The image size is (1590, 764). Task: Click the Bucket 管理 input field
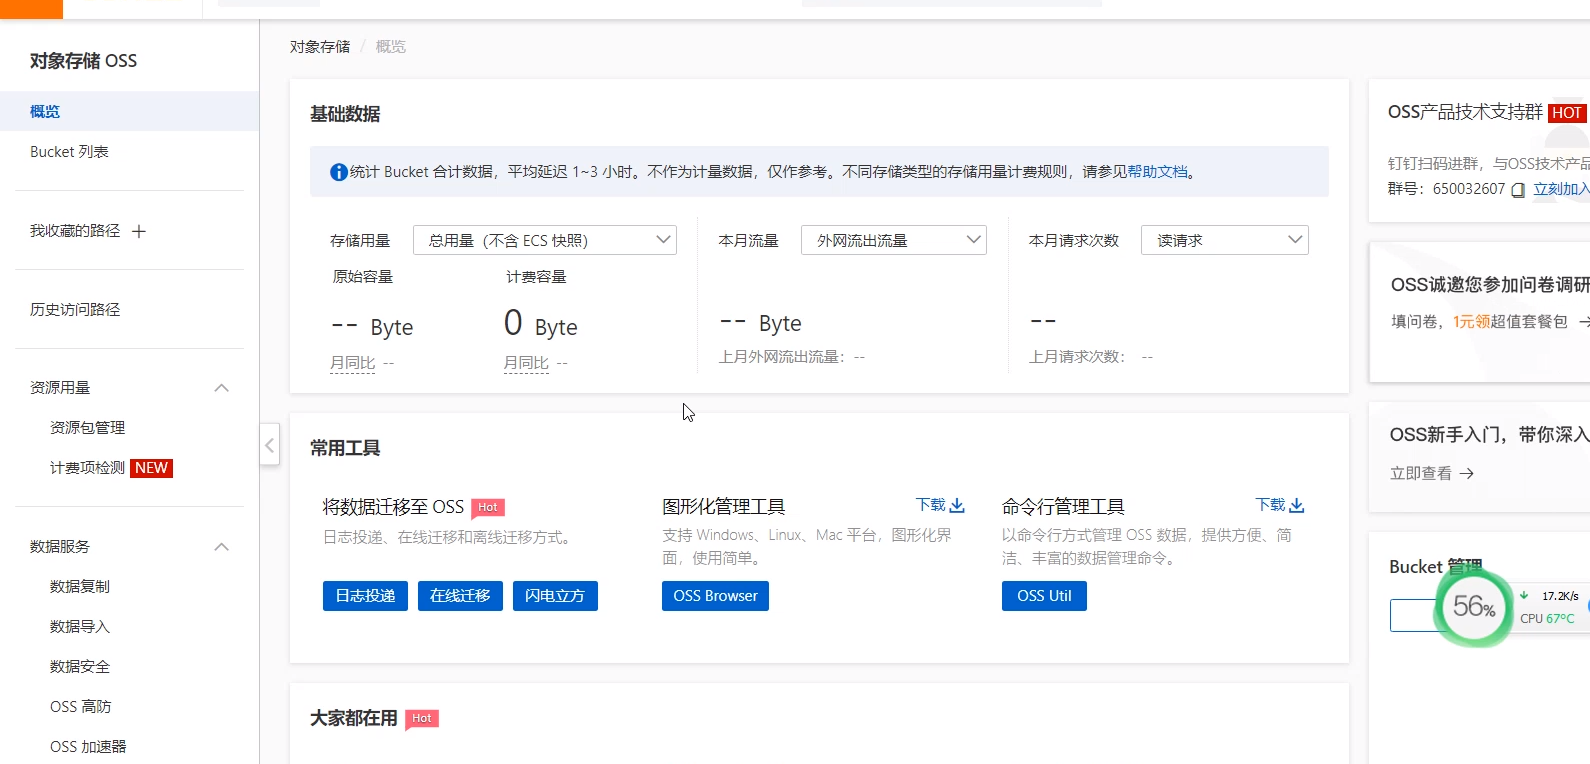[x=1410, y=615]
